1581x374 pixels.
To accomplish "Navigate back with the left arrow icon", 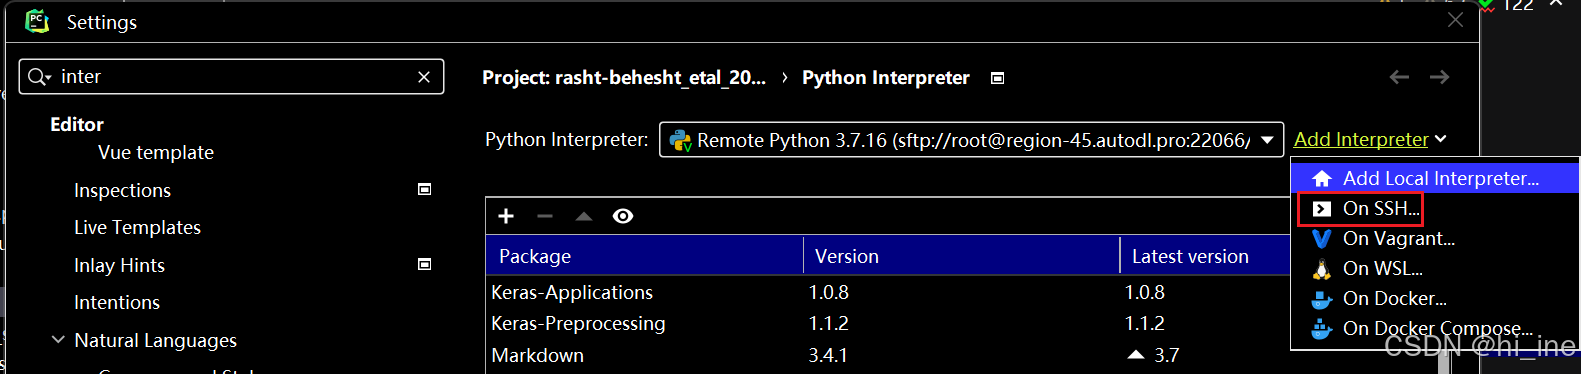I will pyautogui.click(x=1399, y=77).
